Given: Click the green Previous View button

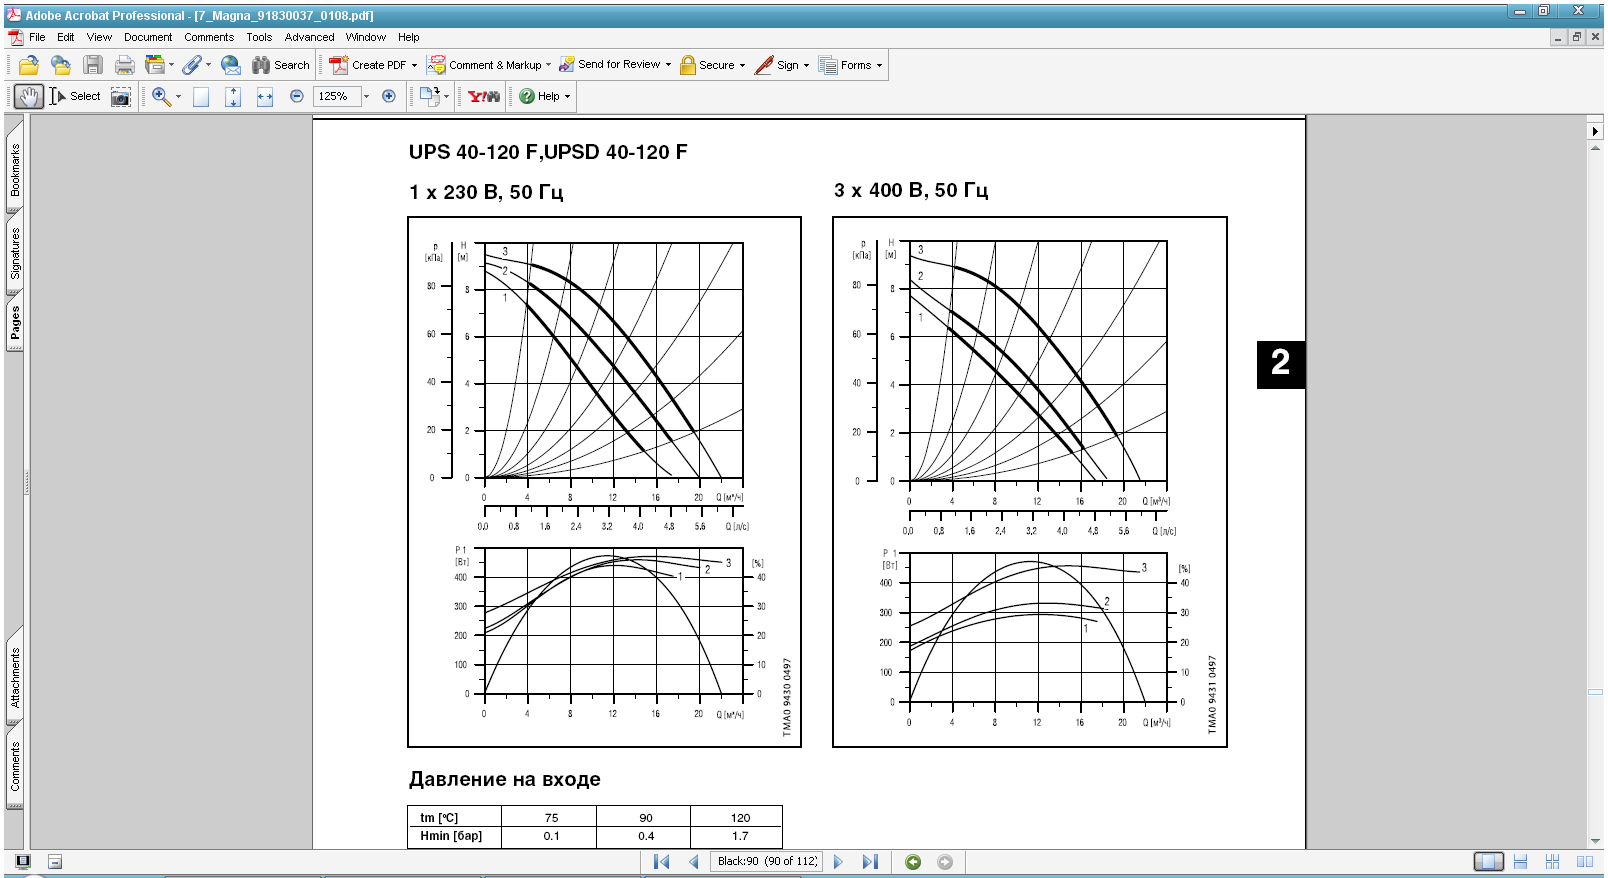Looking at the screenshot, I should pos(913,862).
